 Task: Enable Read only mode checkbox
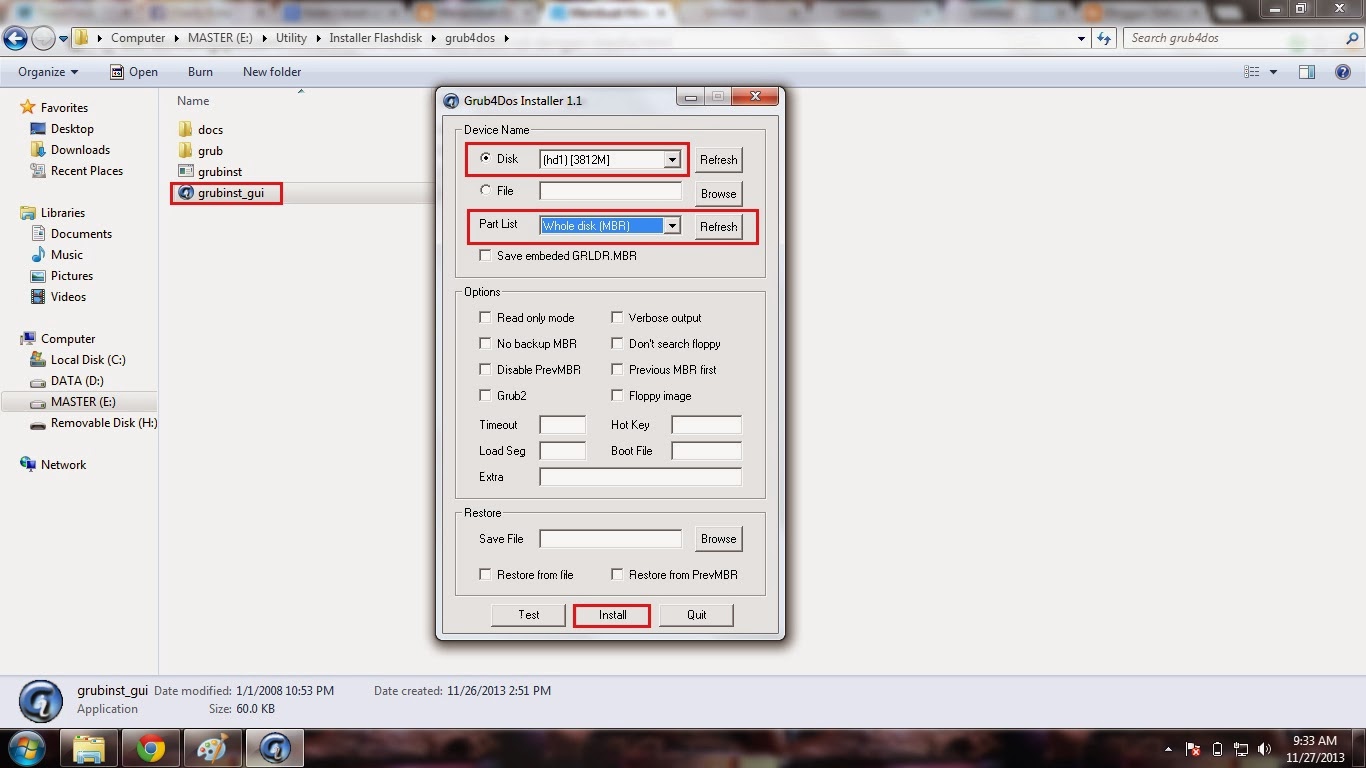(486, 318)
